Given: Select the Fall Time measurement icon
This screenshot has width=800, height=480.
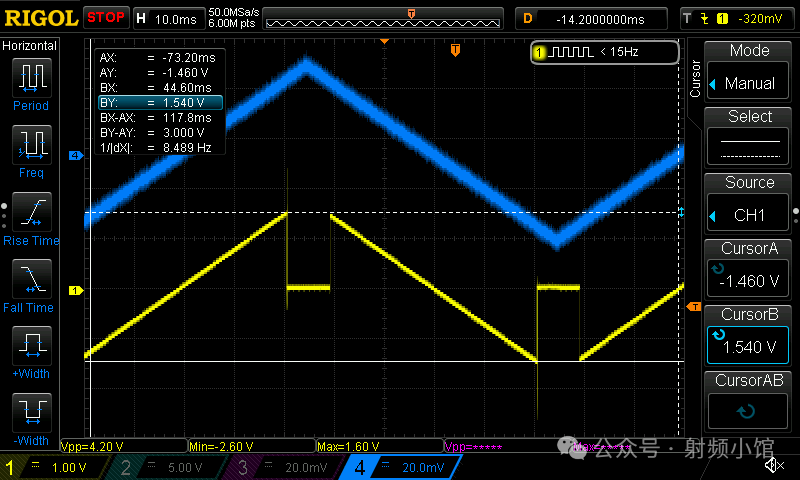Looking at the screenshot, I should tap(31, 281).
